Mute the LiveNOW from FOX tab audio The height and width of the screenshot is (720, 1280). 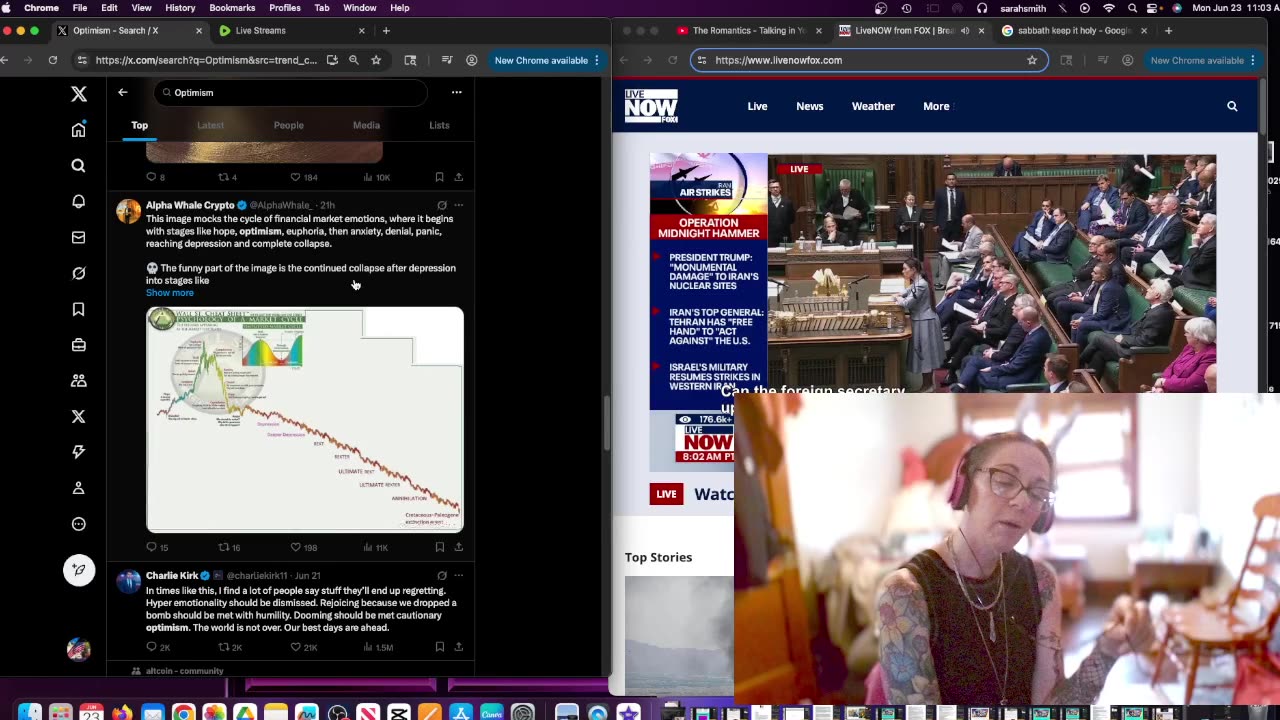[x=965, y=31]
